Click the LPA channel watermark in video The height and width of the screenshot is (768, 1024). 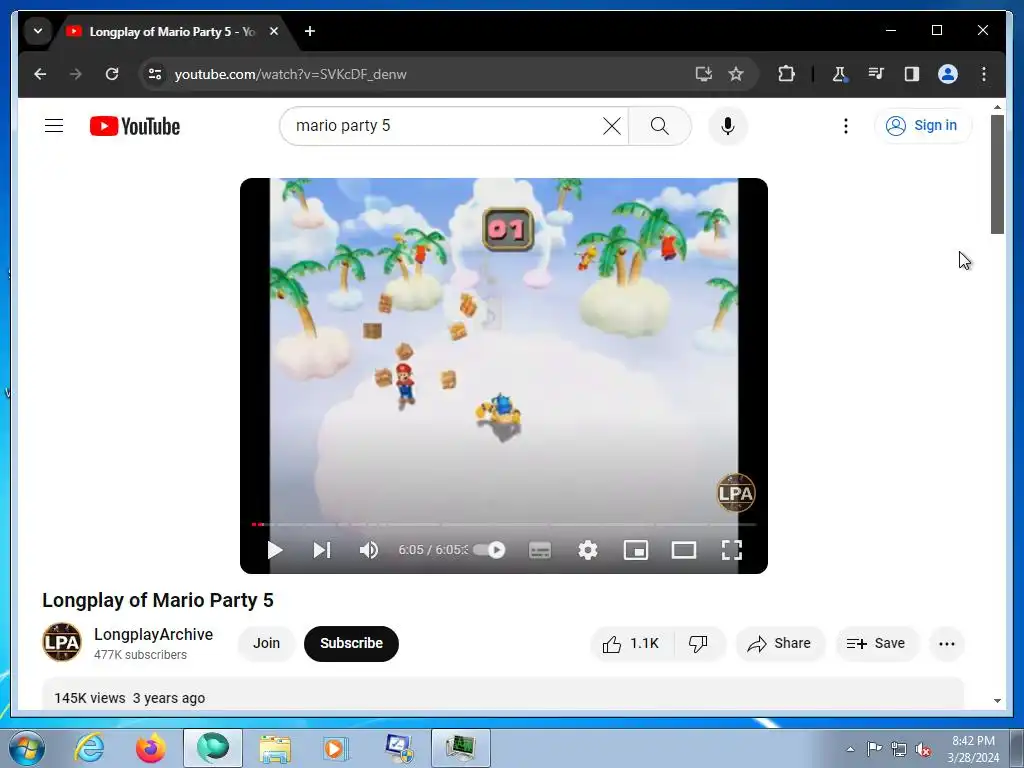pos(736,492)
